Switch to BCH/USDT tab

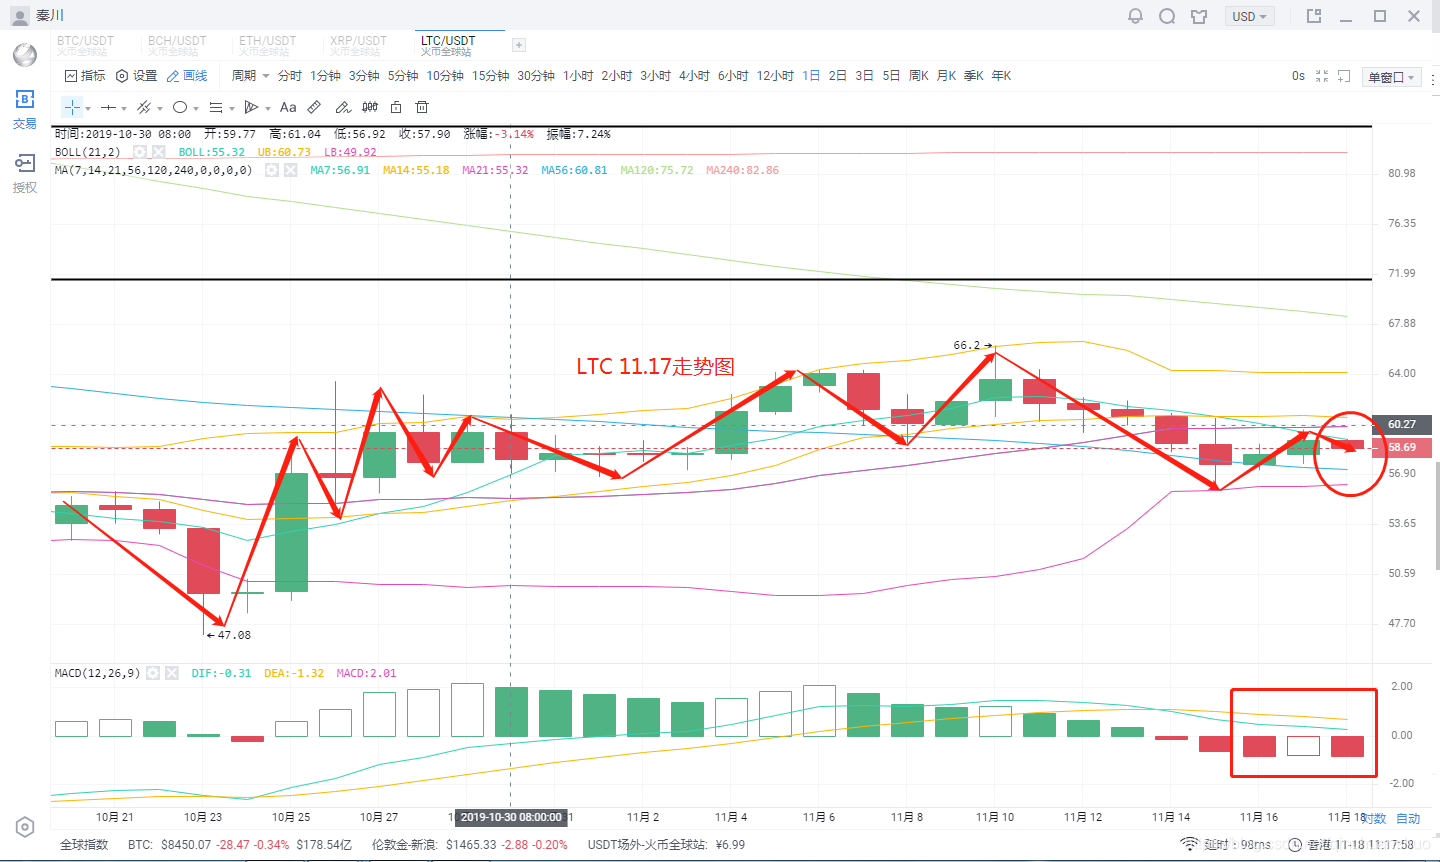pyautogui.click(x=177, y=45)
